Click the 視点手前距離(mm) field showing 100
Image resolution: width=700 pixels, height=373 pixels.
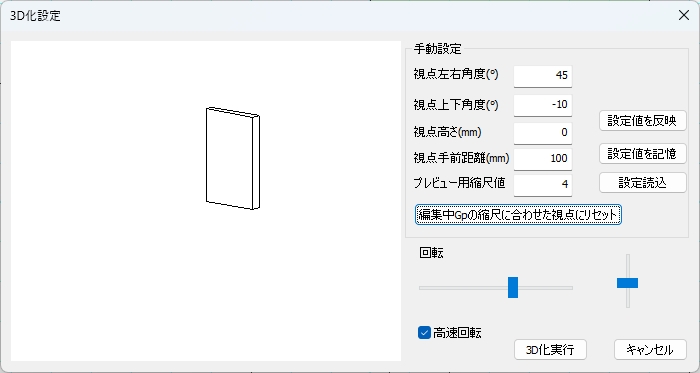point(543,159)
